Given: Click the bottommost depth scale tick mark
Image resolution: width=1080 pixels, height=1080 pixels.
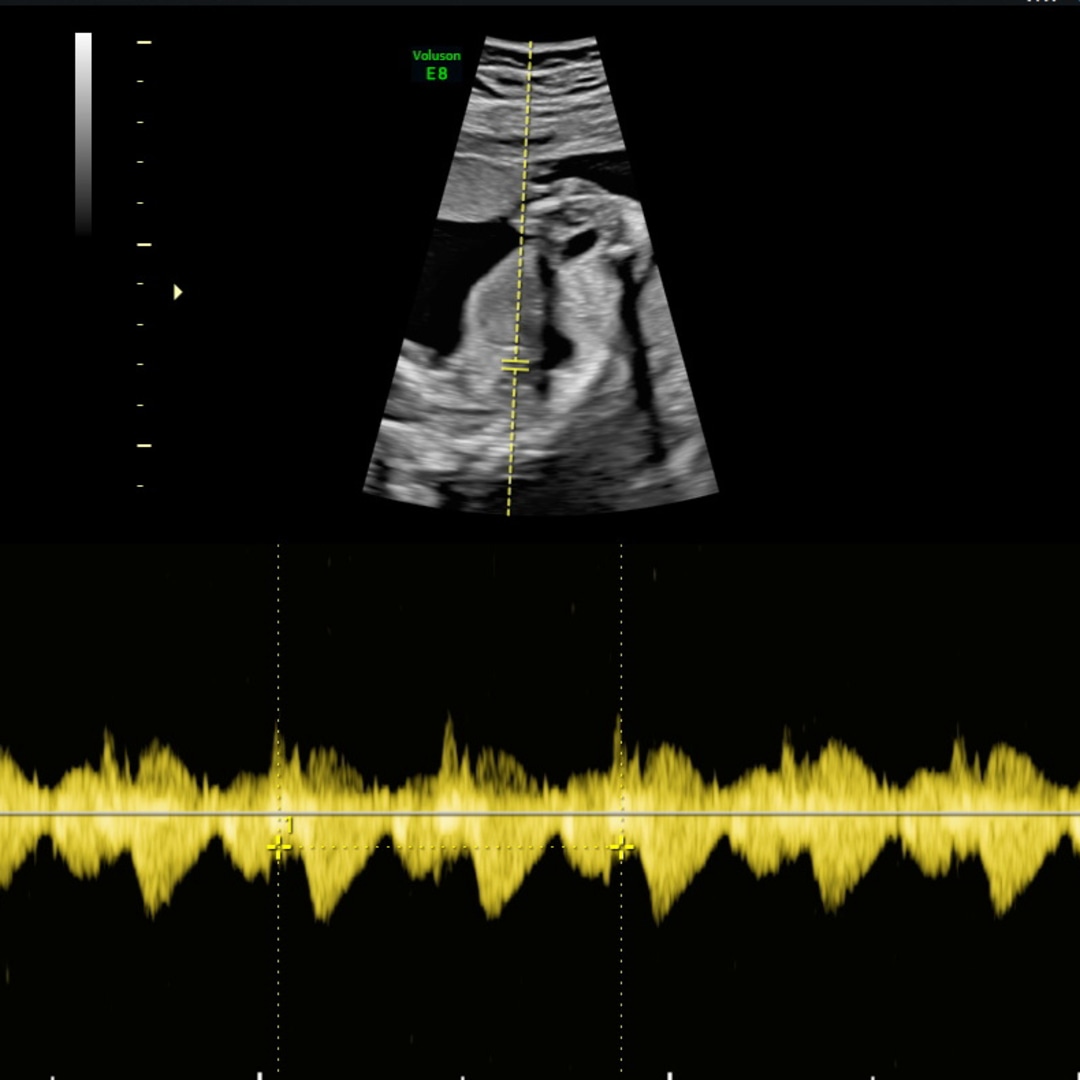Looking at the screenshot, I should click(140, 486).
